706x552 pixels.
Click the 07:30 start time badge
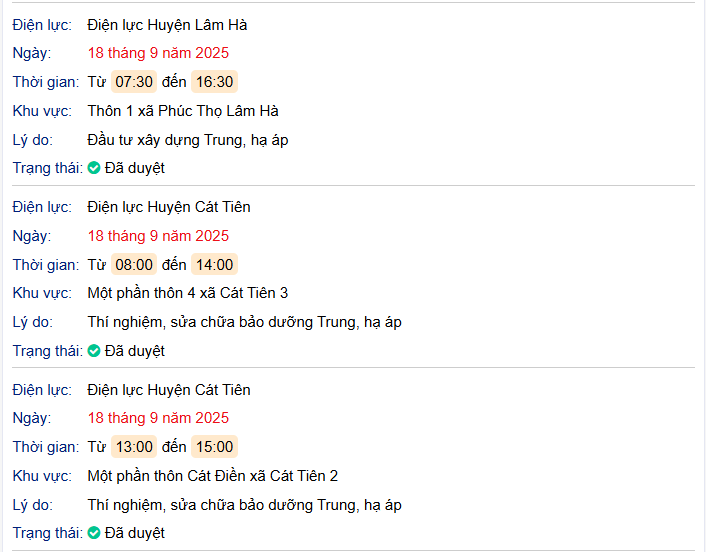point(133,82)
